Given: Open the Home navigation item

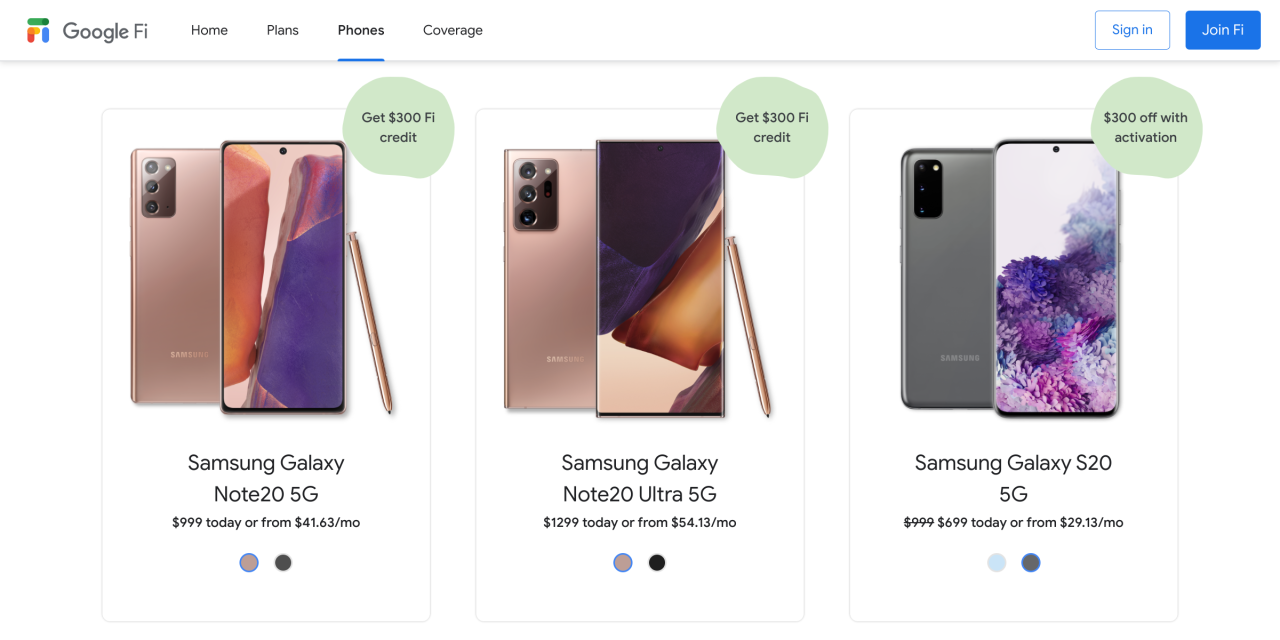Looking at the screenshot, I should (x=209, y=30).
